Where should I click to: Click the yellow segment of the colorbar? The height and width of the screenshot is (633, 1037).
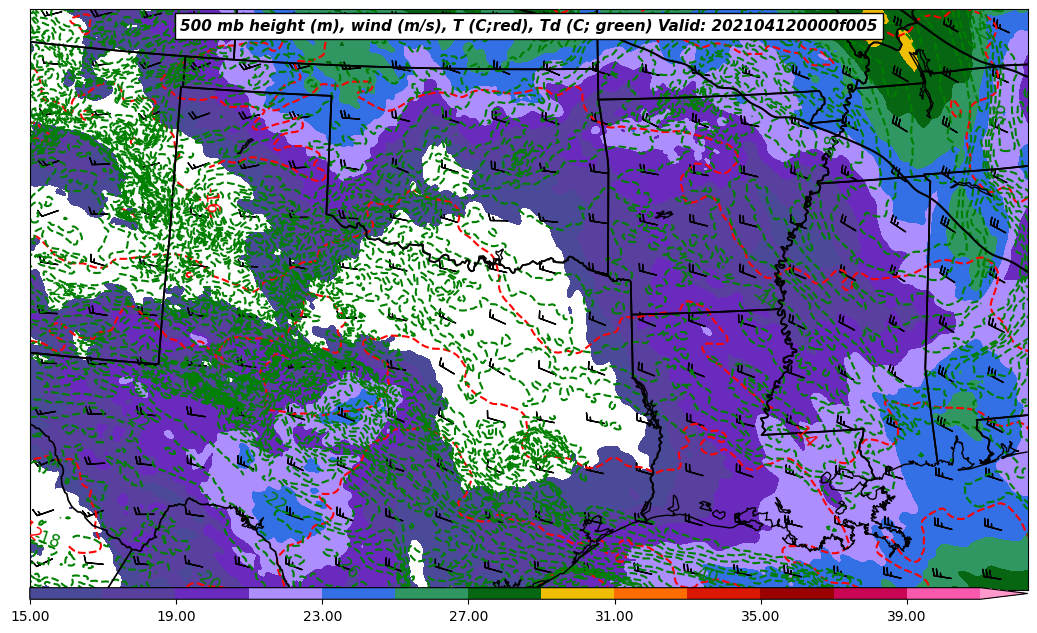pos(577,593)
